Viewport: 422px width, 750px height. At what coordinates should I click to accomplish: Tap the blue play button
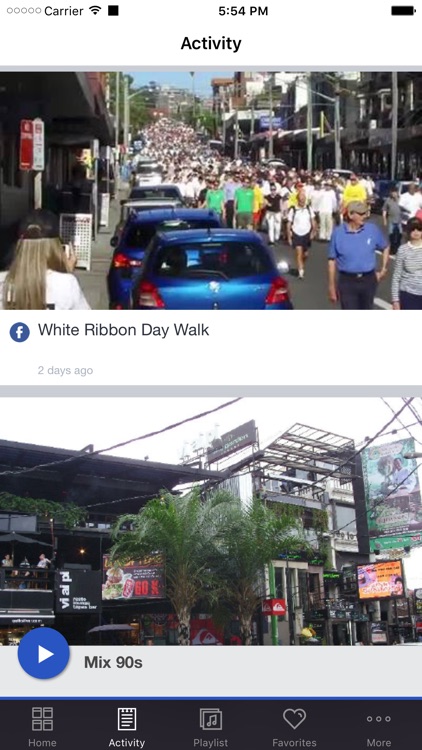(44, 653)
